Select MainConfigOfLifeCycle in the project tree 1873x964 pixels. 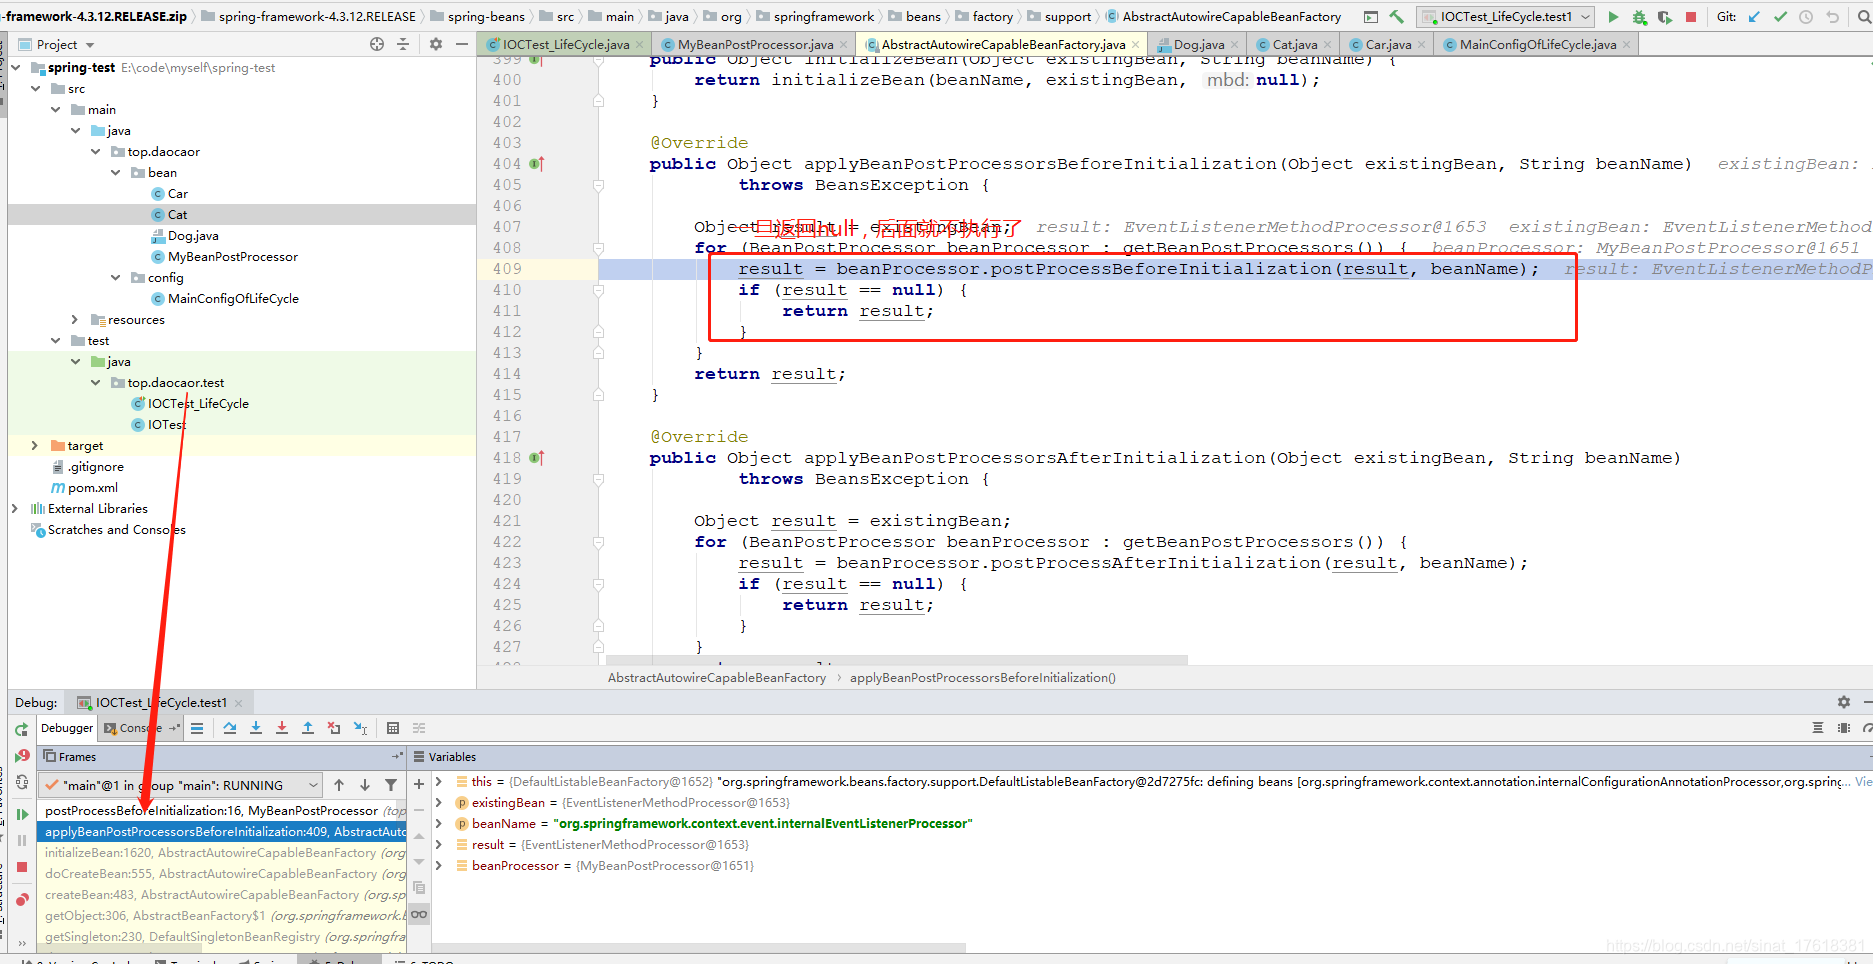click(233, 299)
